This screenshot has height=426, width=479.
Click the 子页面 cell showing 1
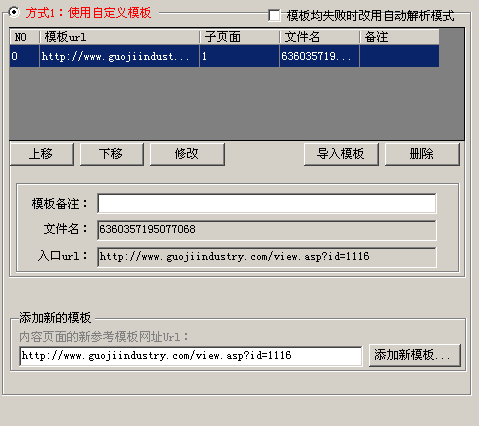pyautogui.click(x=239, y=56)
